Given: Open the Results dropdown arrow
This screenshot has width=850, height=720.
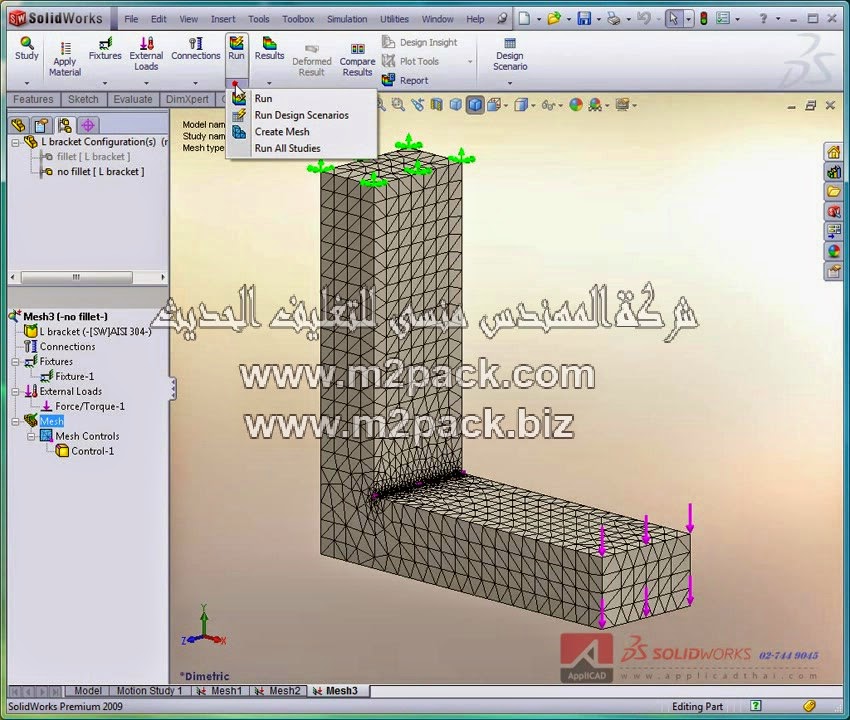Looking at the screenshot, I should click(x=269, y=83).
